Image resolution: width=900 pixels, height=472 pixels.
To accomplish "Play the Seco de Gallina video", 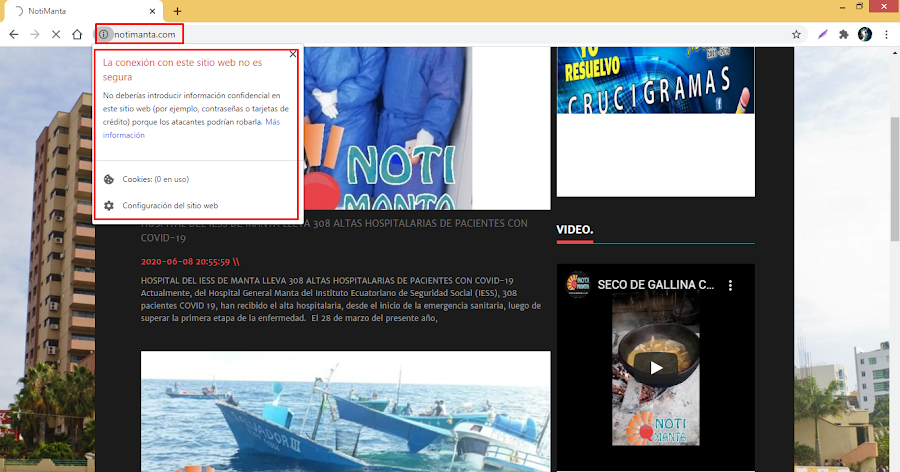I will coord(655,367).
